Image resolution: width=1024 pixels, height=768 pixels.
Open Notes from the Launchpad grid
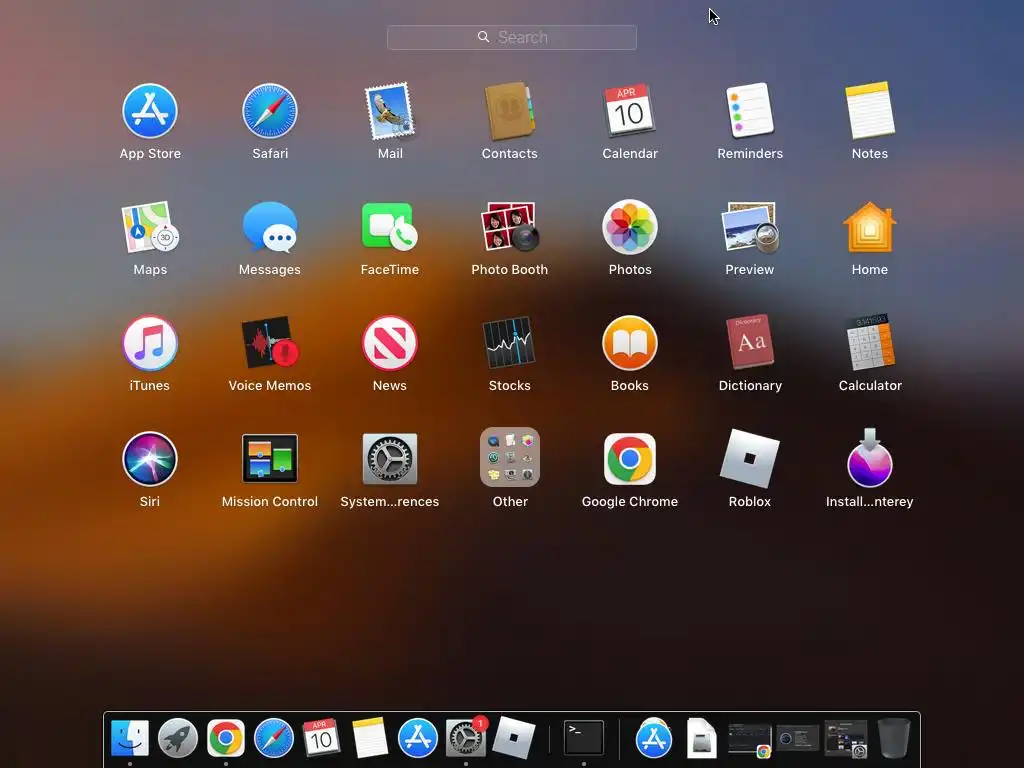pos(870,111)
